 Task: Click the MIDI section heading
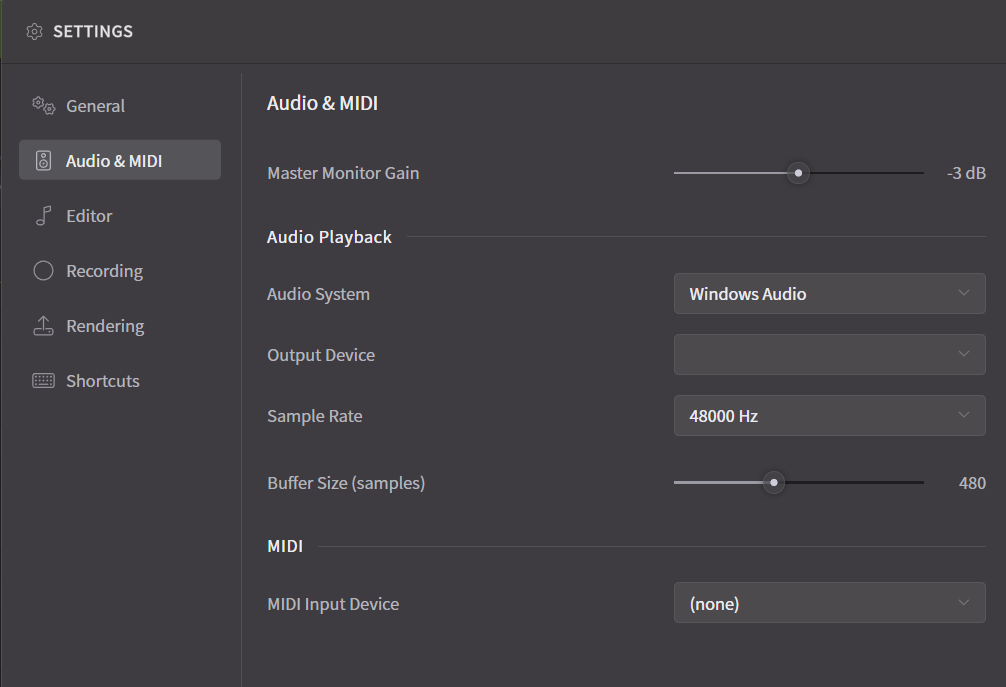click(285, 546)
